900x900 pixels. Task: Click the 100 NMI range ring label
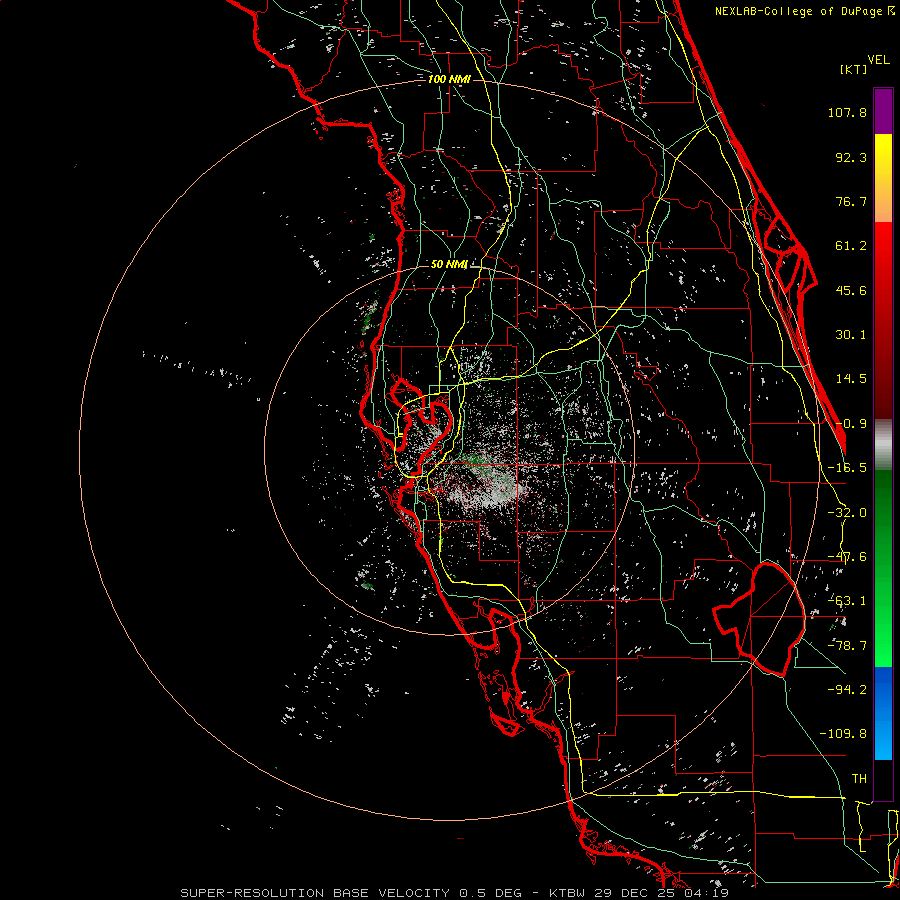449,79
